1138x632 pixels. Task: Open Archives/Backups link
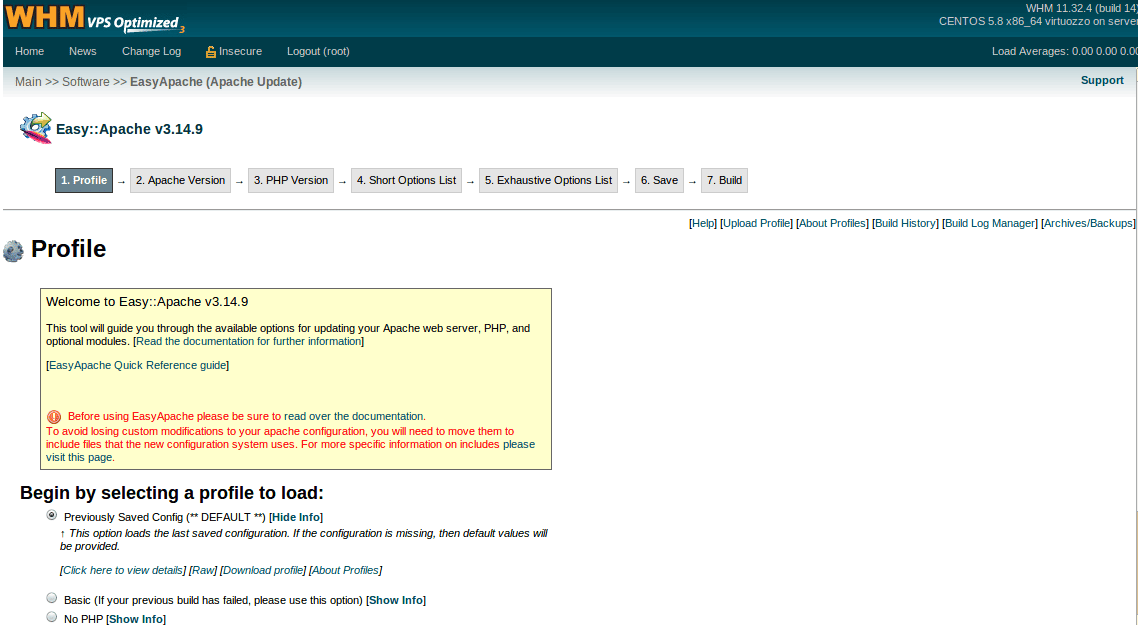1088,223
